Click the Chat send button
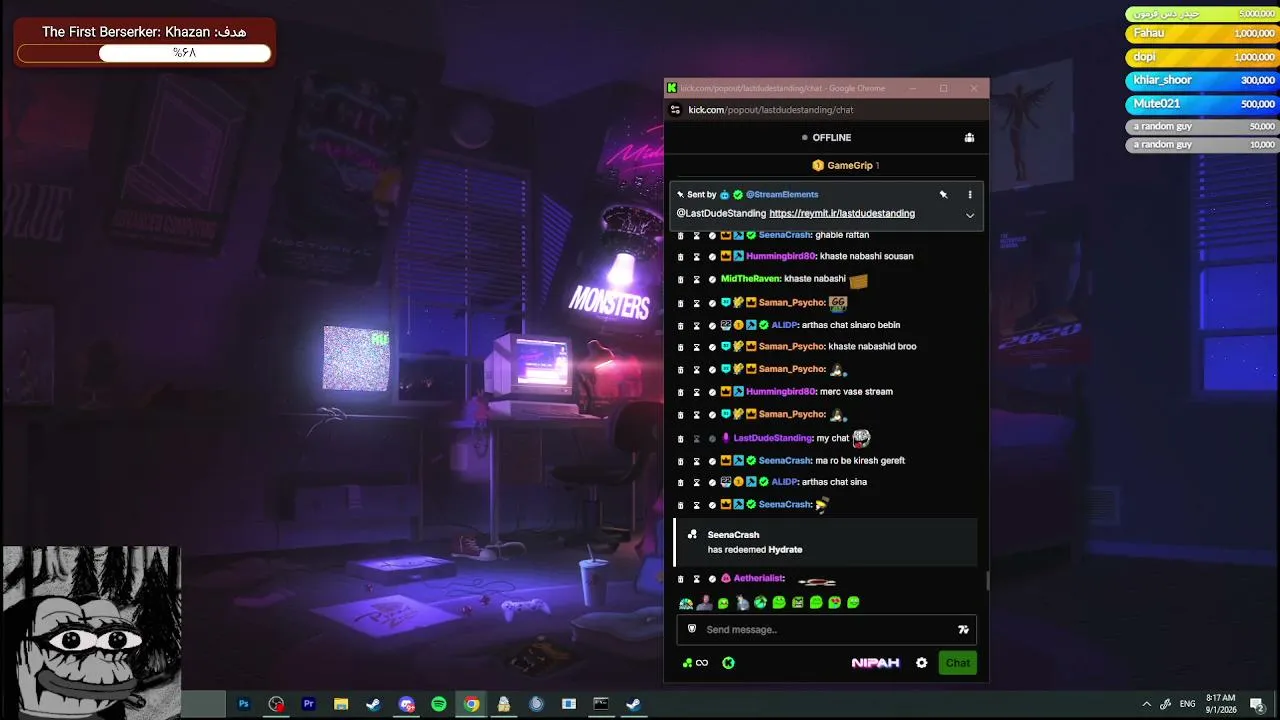1280x720 pixels. click(x=958, y=663)
